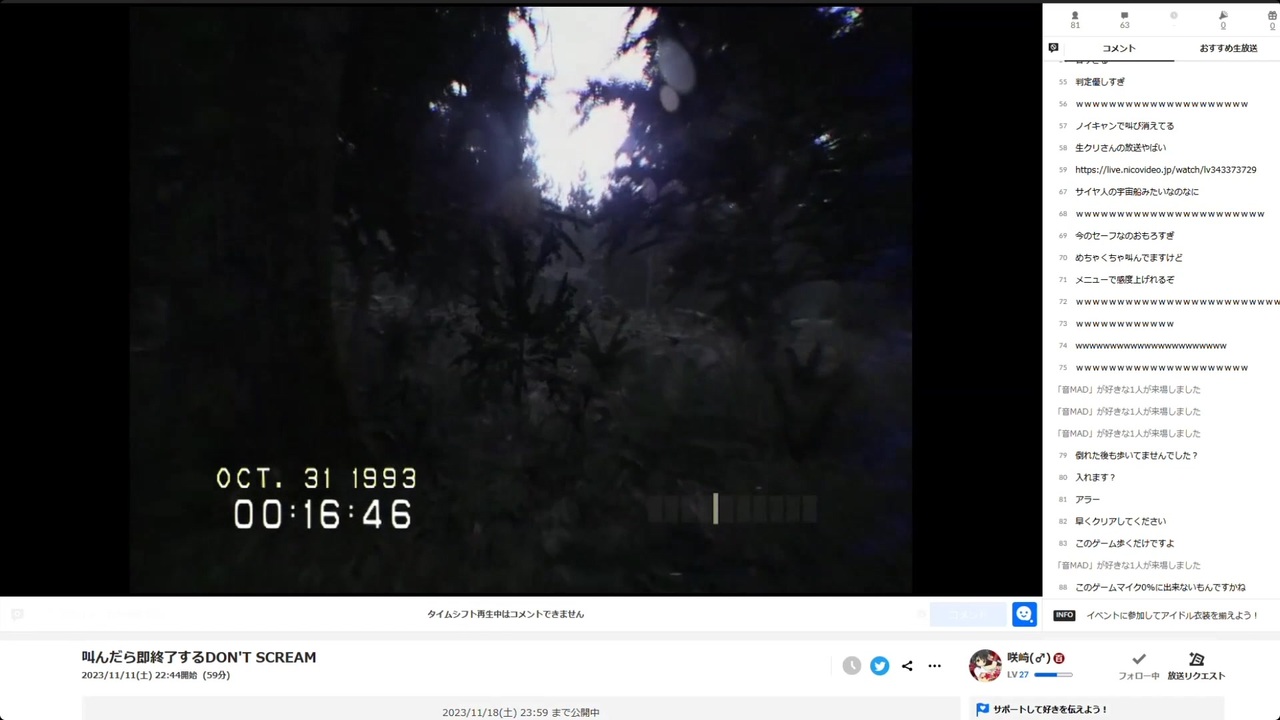Open the three-dot more options menu
Viewport: 1280px width, 720px height.
934,666
